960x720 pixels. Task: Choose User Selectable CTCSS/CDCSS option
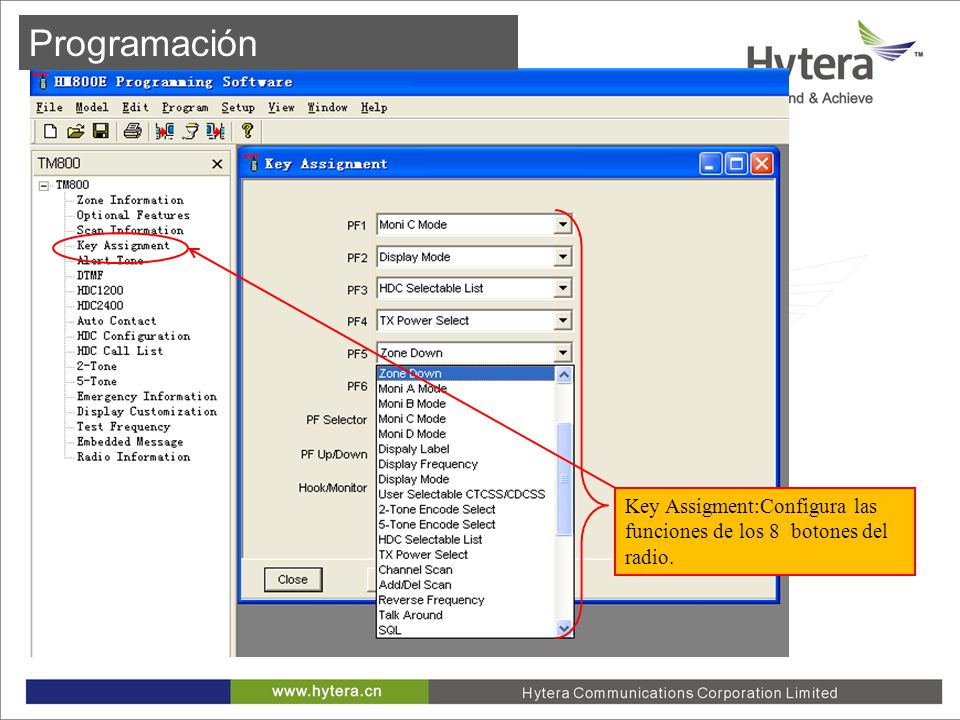467,494
